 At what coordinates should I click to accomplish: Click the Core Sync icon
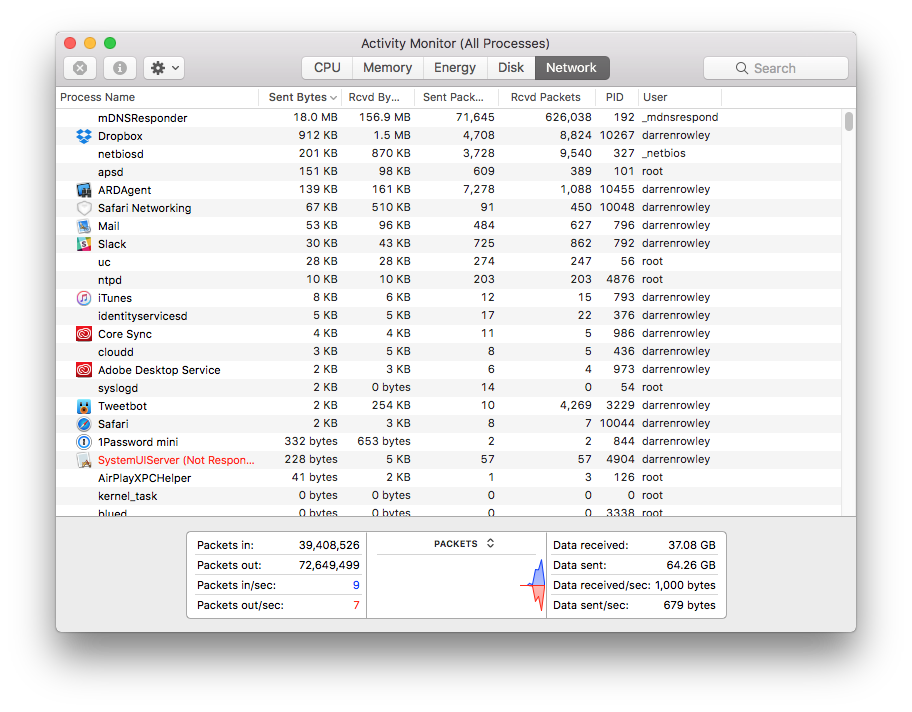84,334
